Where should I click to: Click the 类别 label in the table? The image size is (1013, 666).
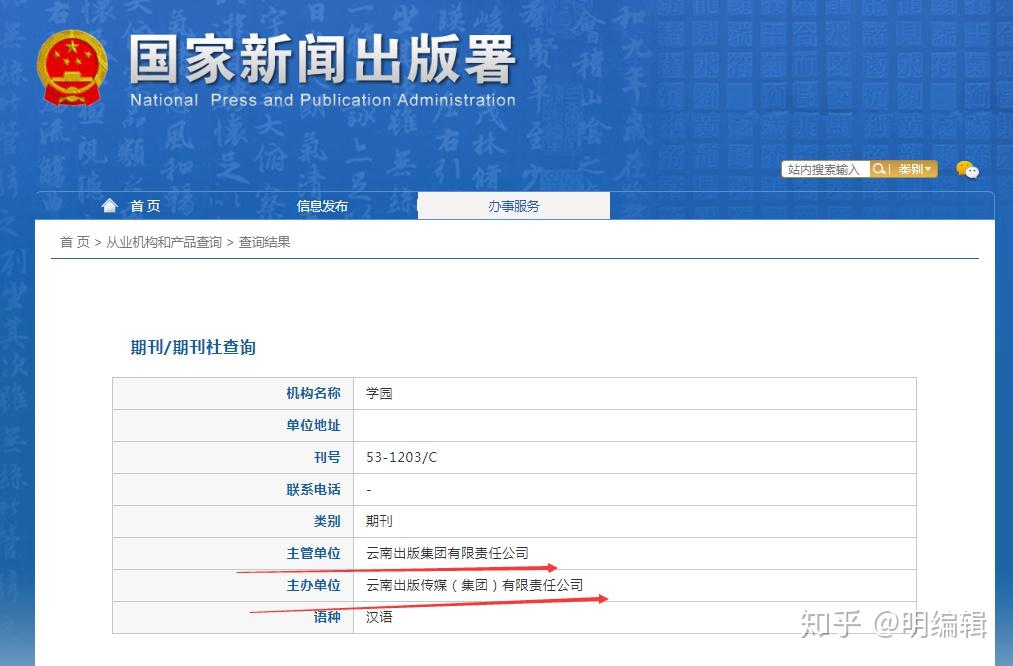pos(327,521)
